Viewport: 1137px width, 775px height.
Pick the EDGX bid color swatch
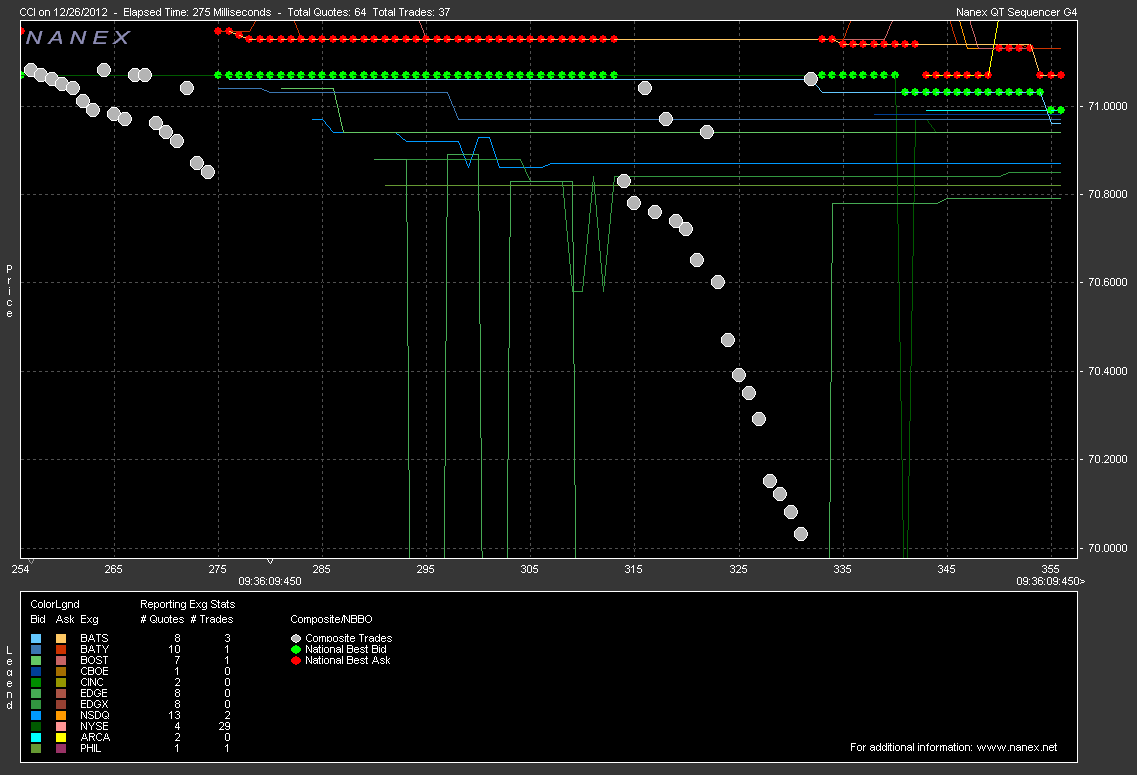pyautogui.click(x=36, y=705)
